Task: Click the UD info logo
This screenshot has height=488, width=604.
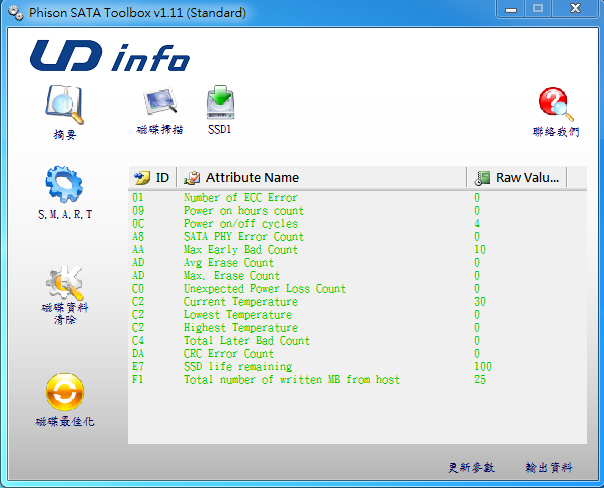Action: [x=110, y=56]
